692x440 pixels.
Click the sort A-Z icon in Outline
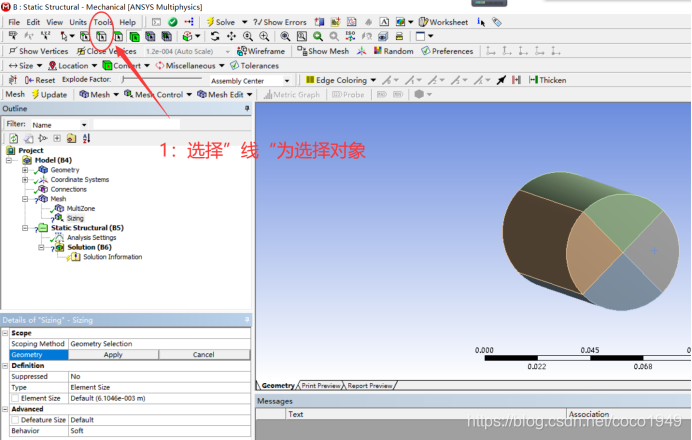coord(86,138)
